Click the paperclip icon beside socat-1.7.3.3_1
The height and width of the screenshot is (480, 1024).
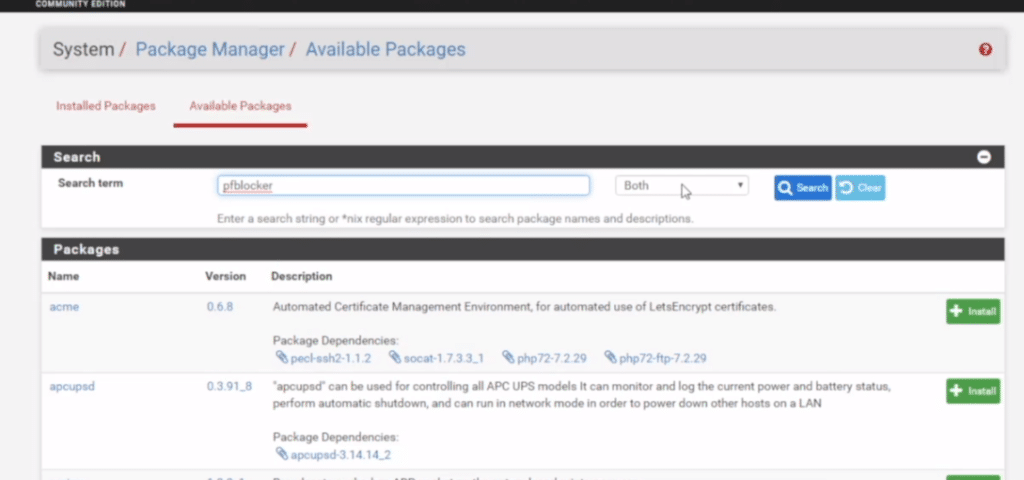[395, 357]
